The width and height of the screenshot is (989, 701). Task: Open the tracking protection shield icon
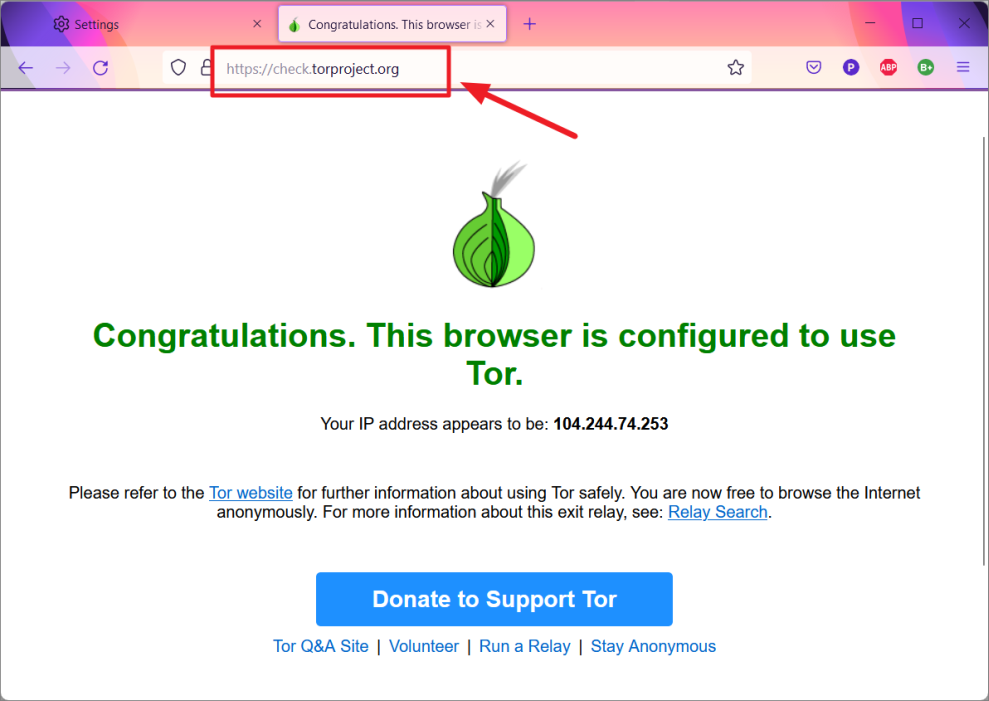[178, 68]
